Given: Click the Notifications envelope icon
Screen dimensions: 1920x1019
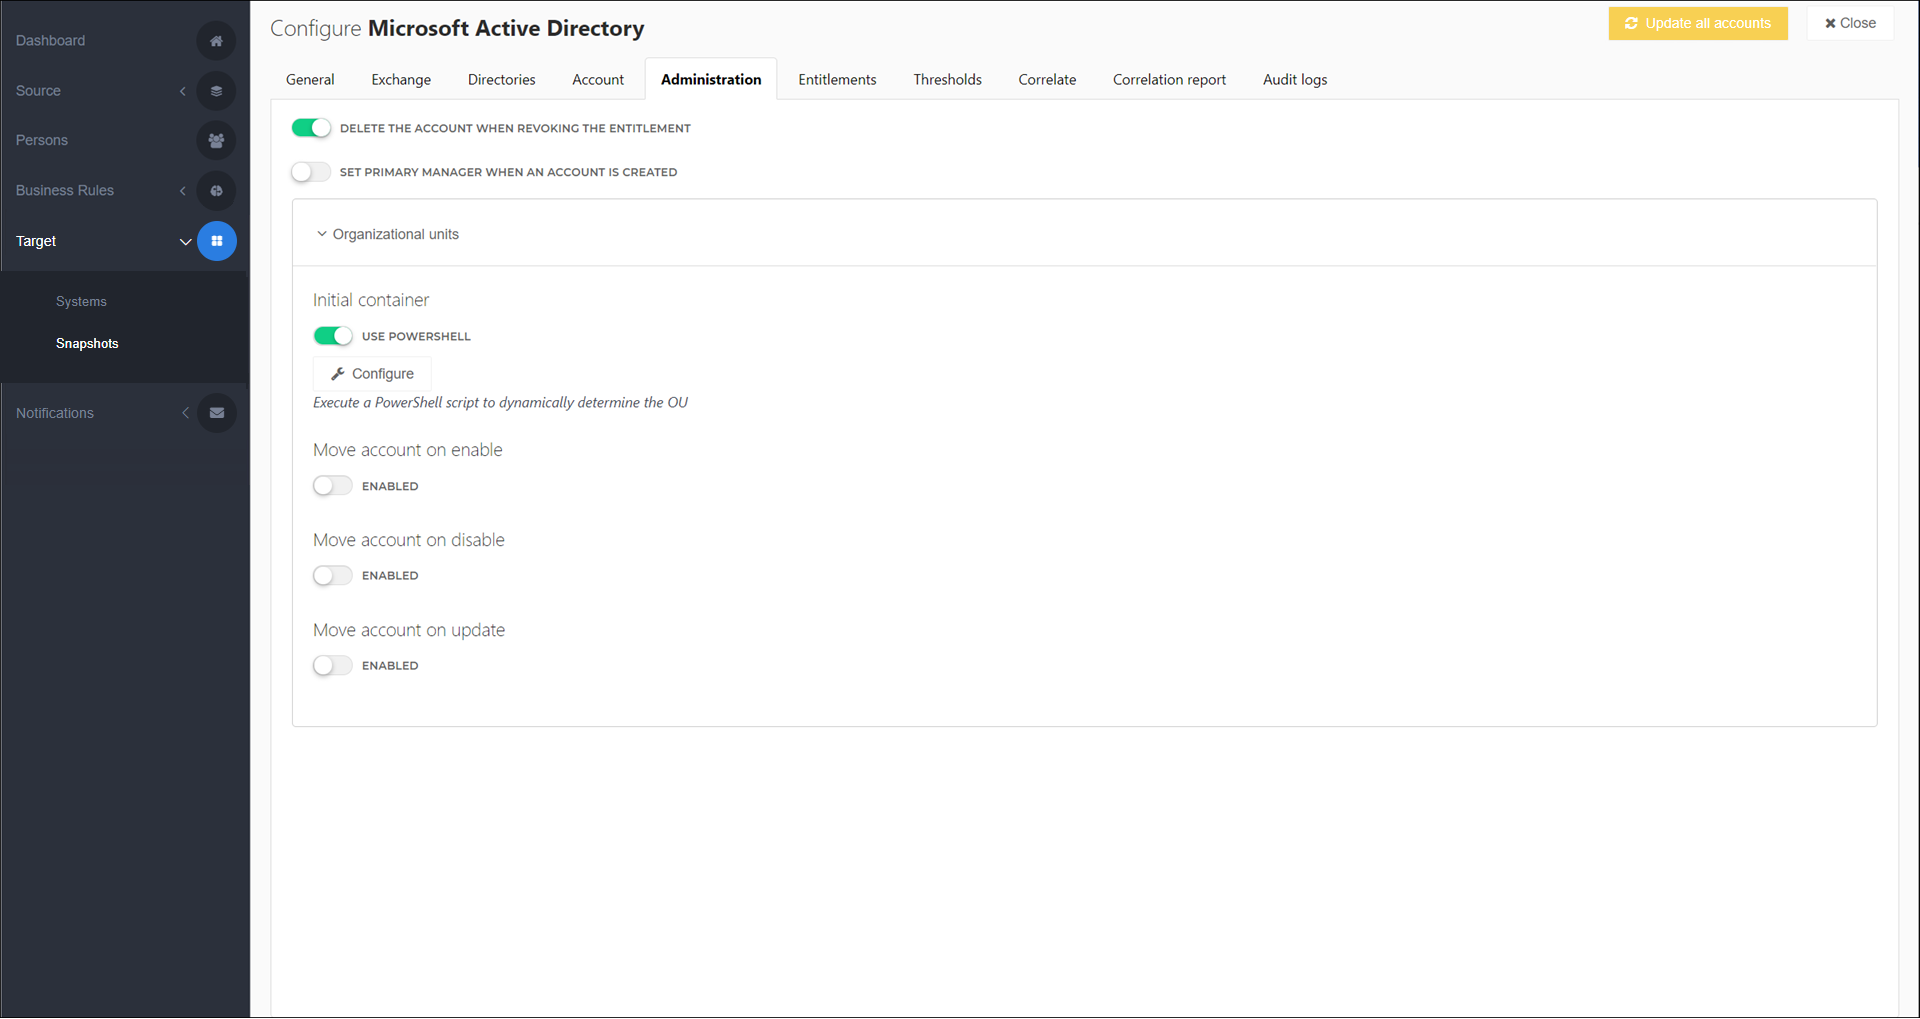Looking at the screenshot, I should tap(216, 413).
